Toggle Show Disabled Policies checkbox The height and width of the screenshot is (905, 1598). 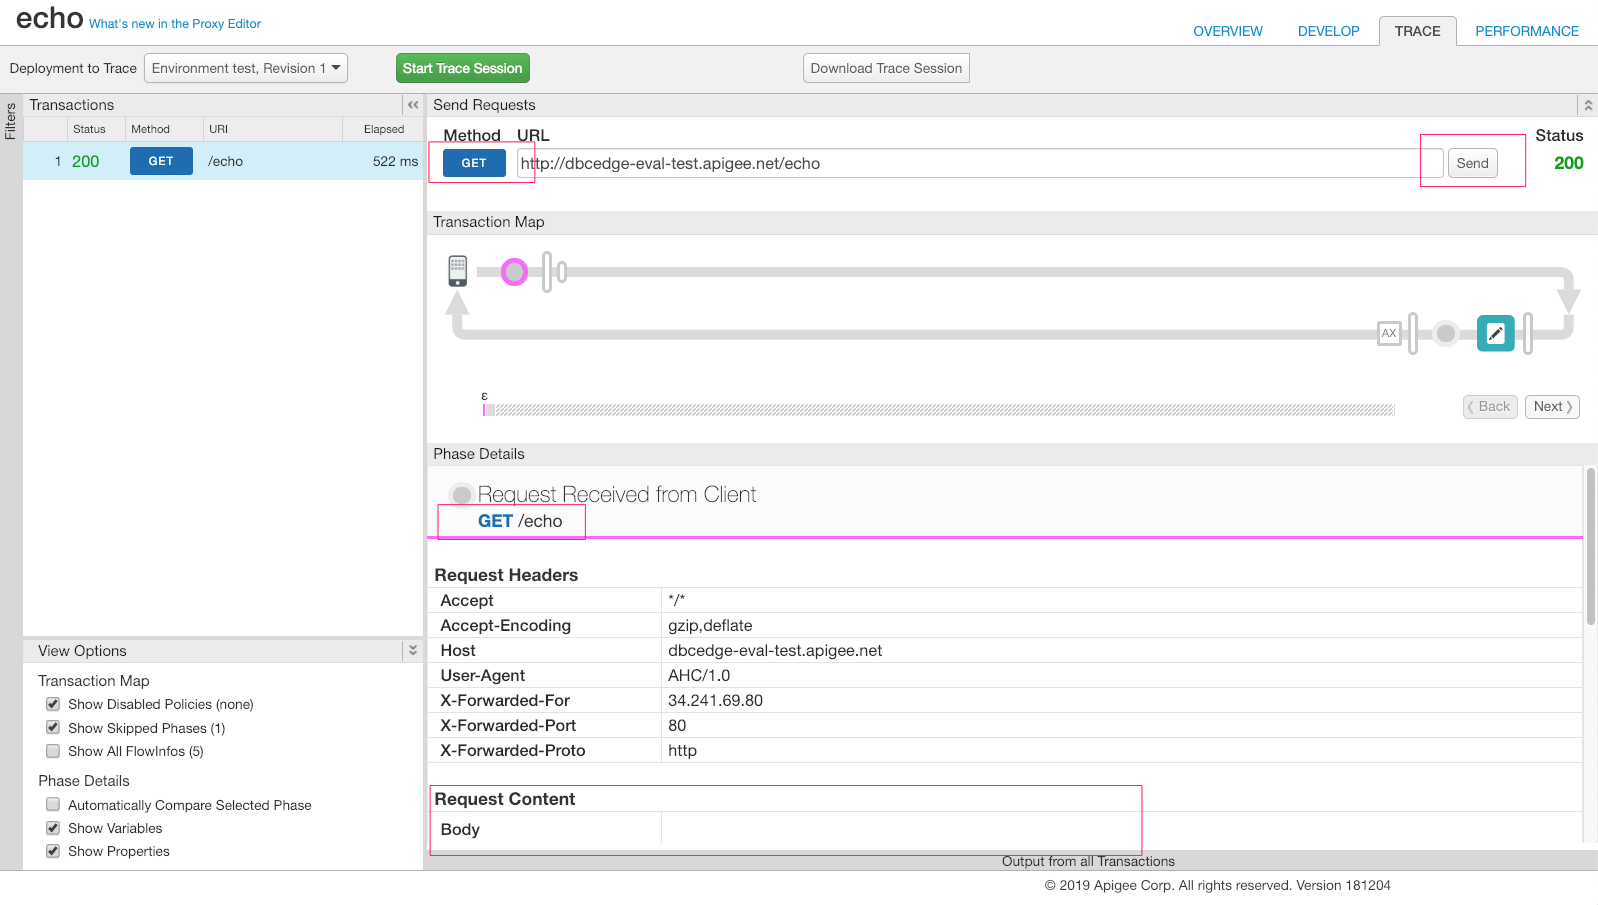click(x=53, y=704)
